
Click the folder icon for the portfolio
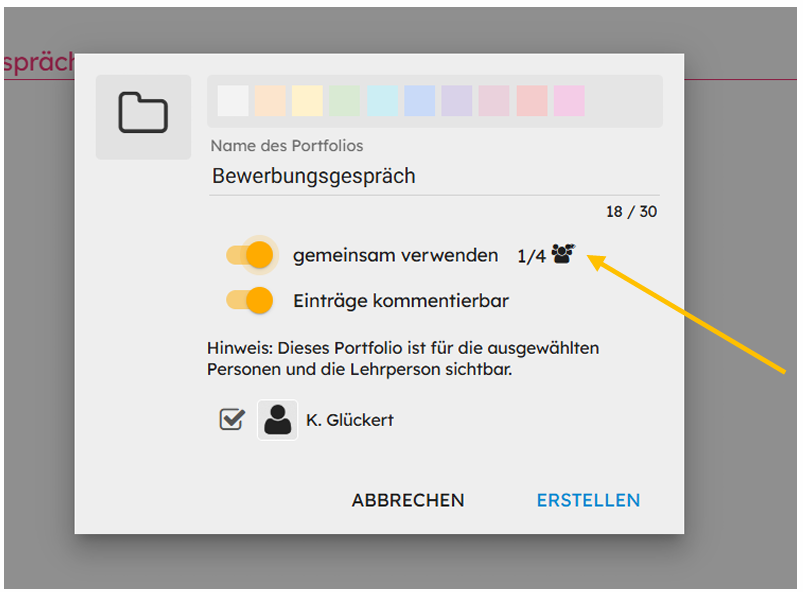coord(143,114)
